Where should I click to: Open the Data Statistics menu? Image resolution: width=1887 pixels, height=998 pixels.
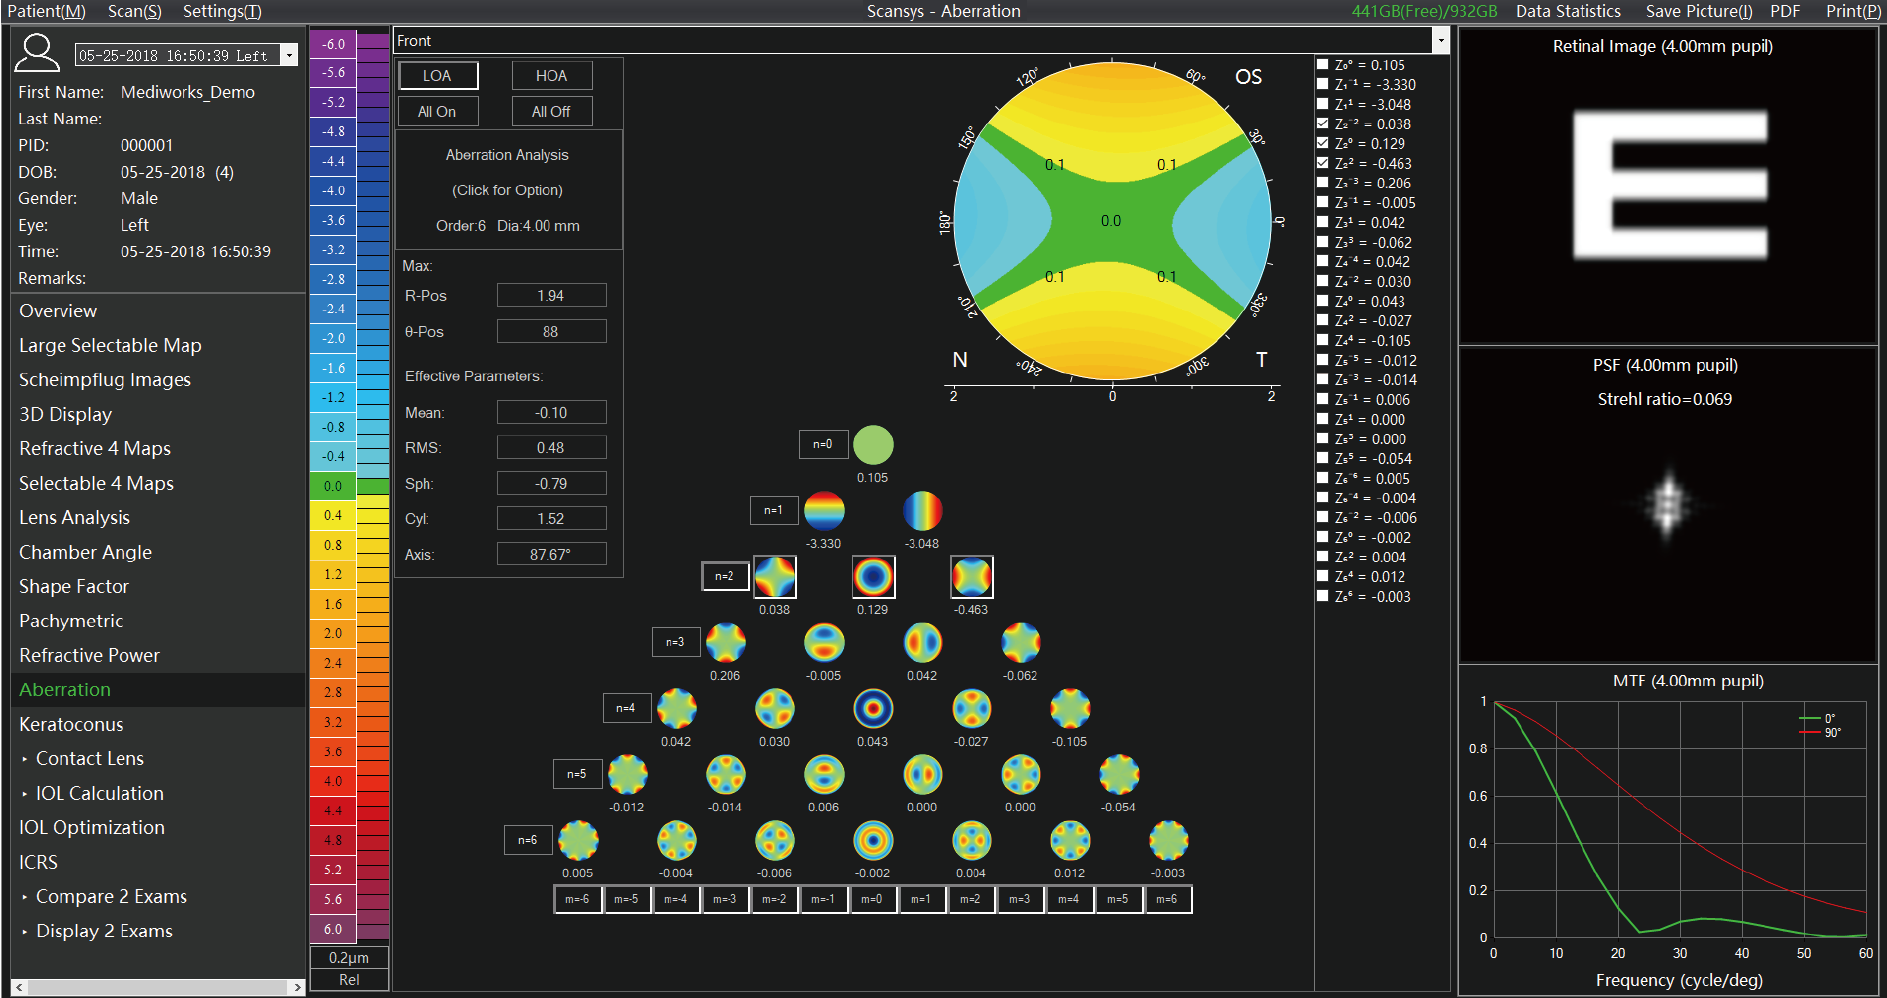1568,11
